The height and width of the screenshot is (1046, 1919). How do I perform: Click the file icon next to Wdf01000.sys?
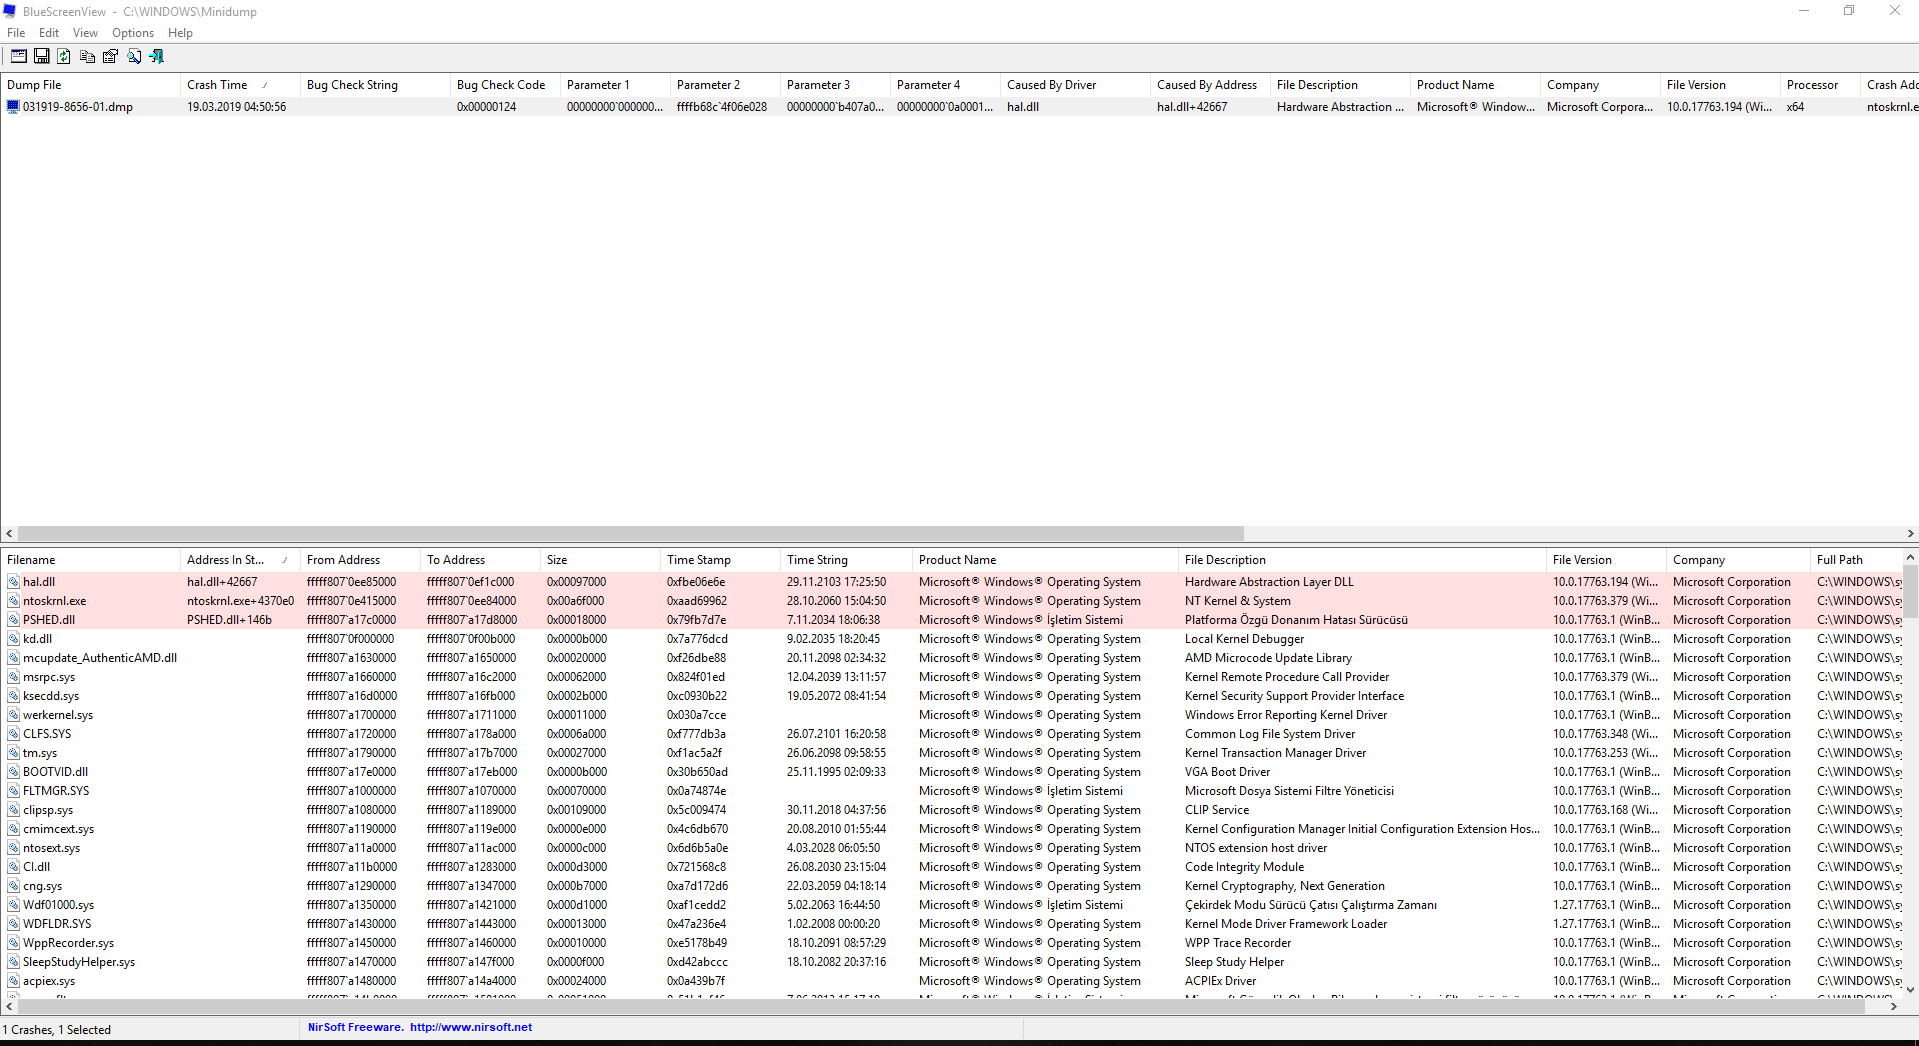pyautogui.click(x=14, y=905)
